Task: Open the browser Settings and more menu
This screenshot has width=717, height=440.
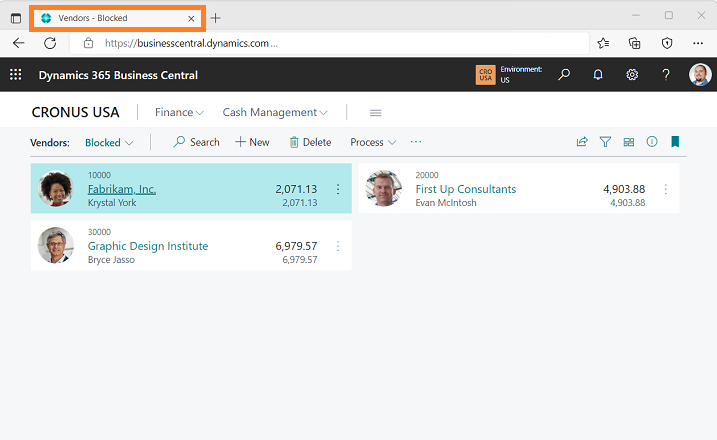Action: coord(698,43)
